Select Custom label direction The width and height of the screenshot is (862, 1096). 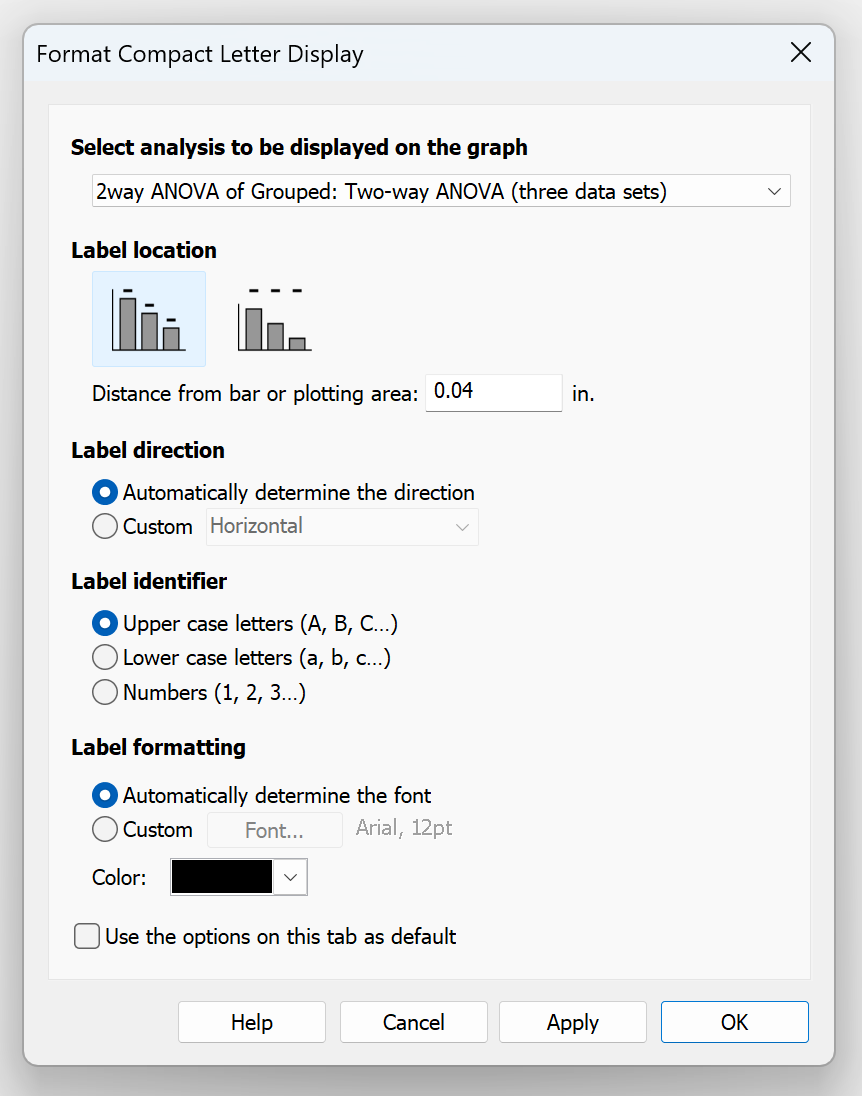[104, 526]
